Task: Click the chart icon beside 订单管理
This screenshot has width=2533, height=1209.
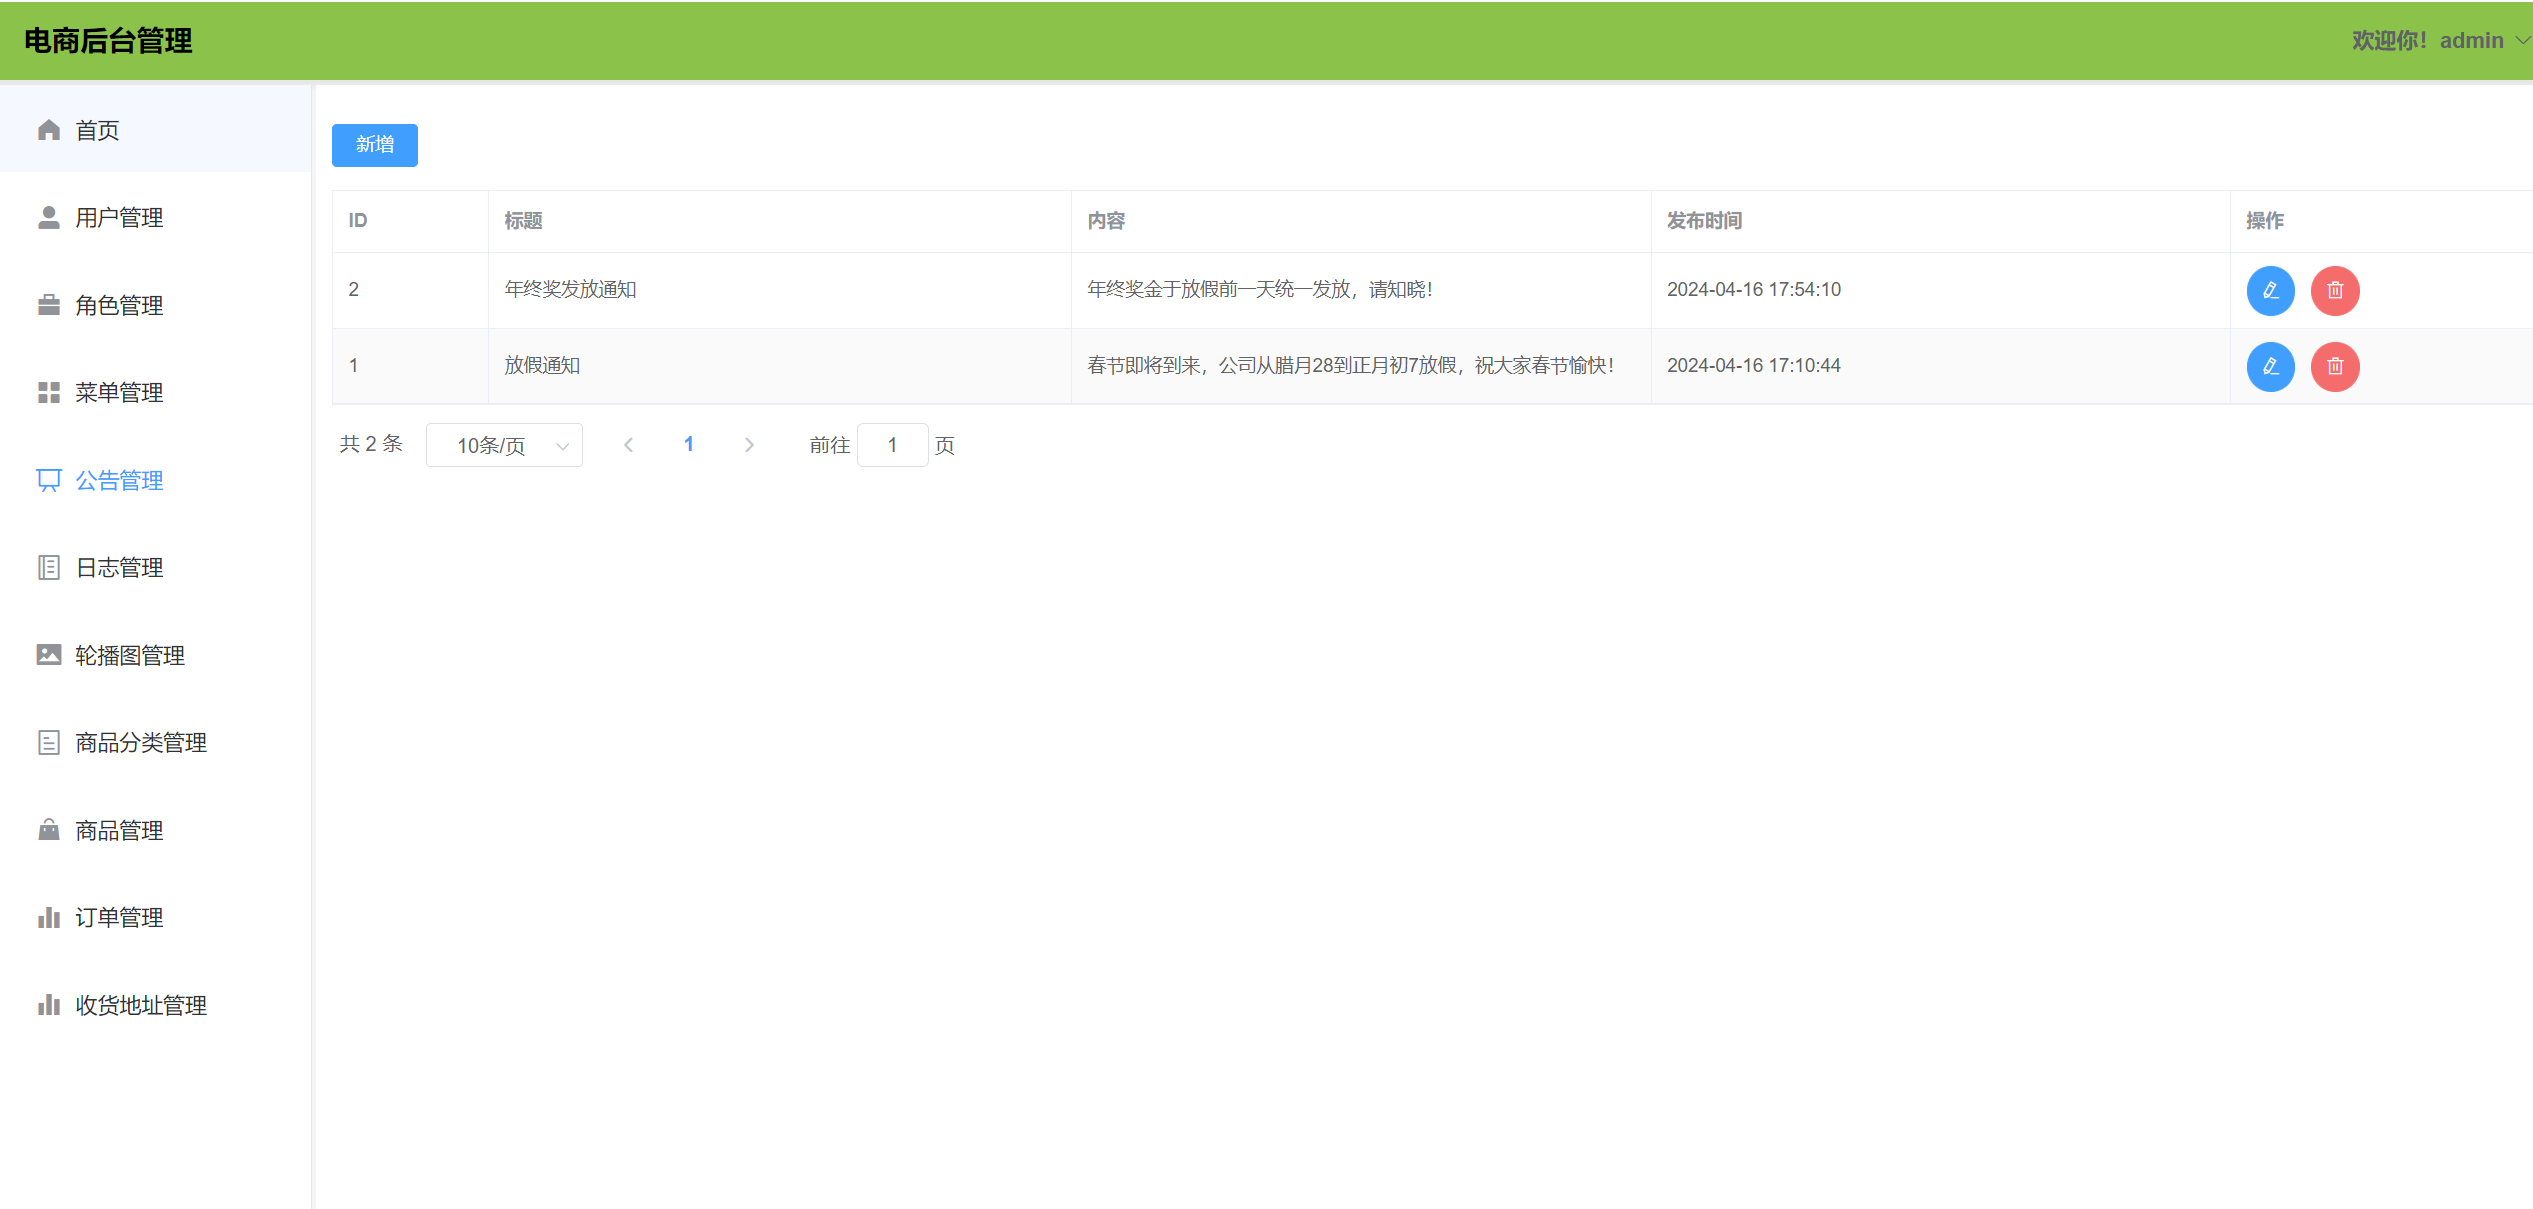Action: pyautogui.click(x=48, y=917)
